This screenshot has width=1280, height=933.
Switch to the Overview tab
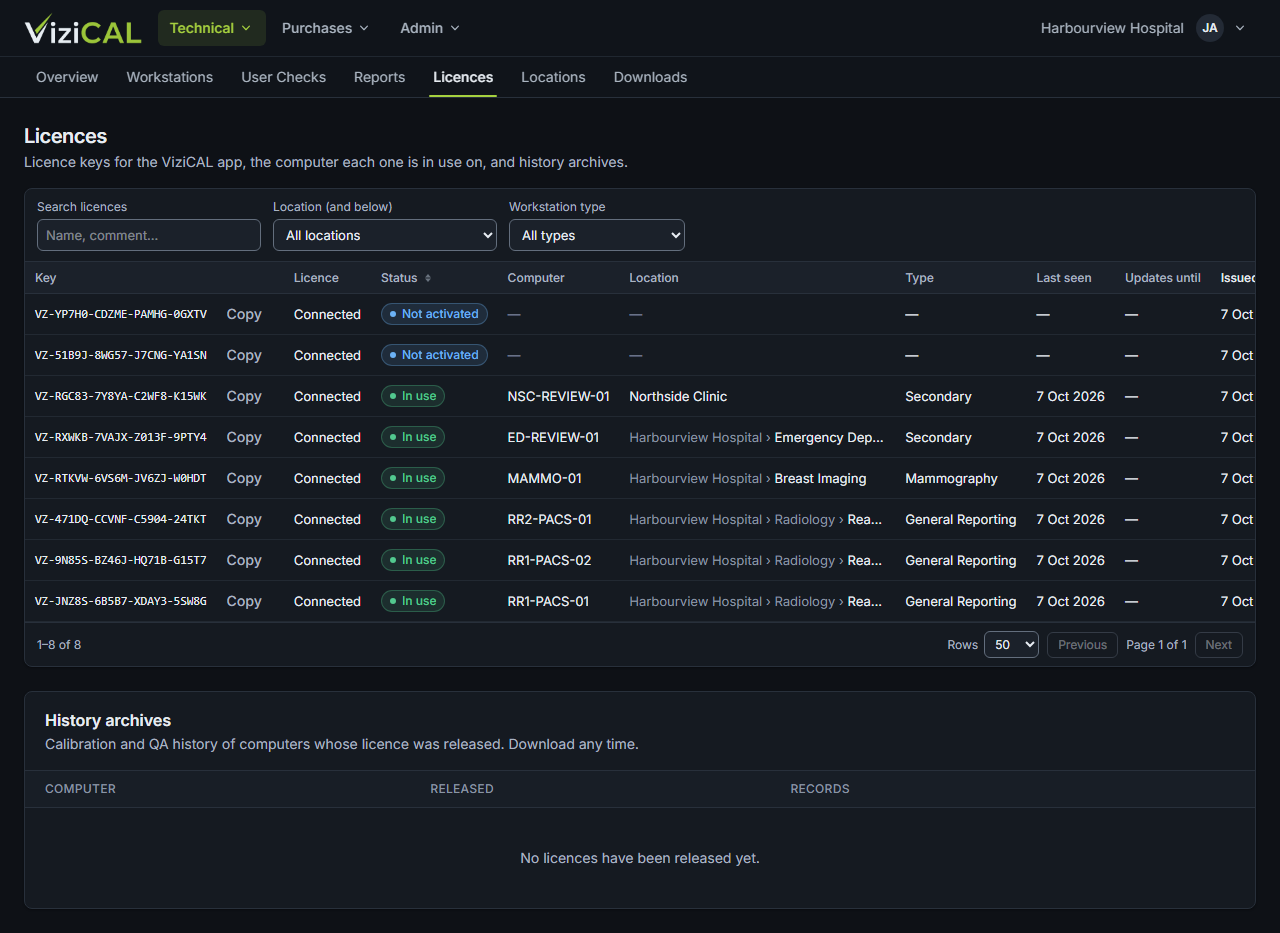tap(67, 77)
